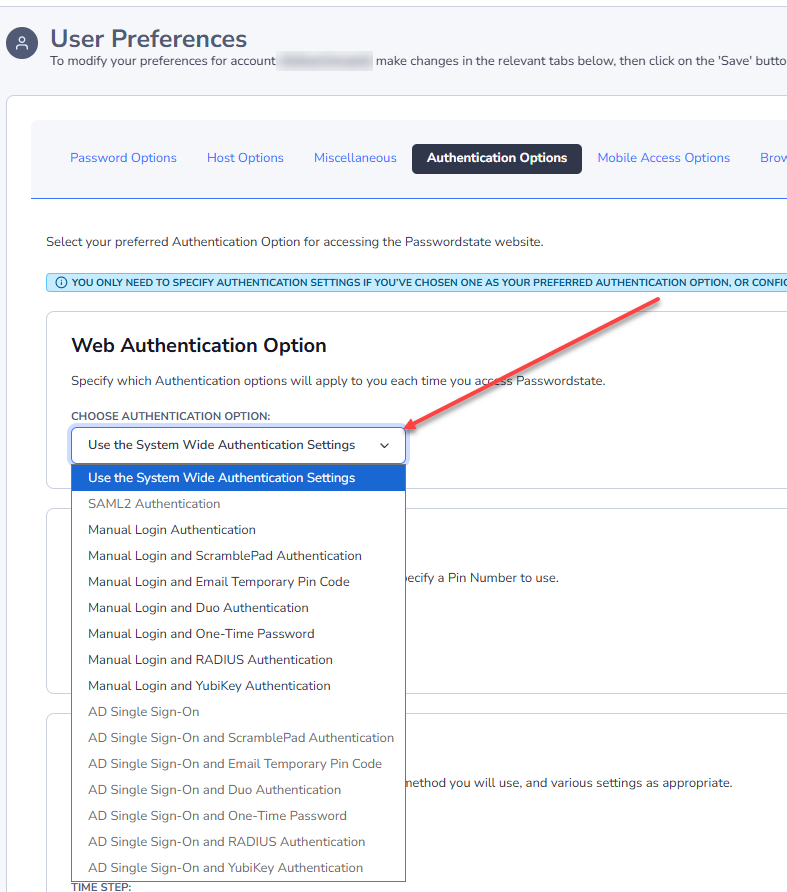Choose Manual Login and Email Temporary Pin Code

(238, 582)
